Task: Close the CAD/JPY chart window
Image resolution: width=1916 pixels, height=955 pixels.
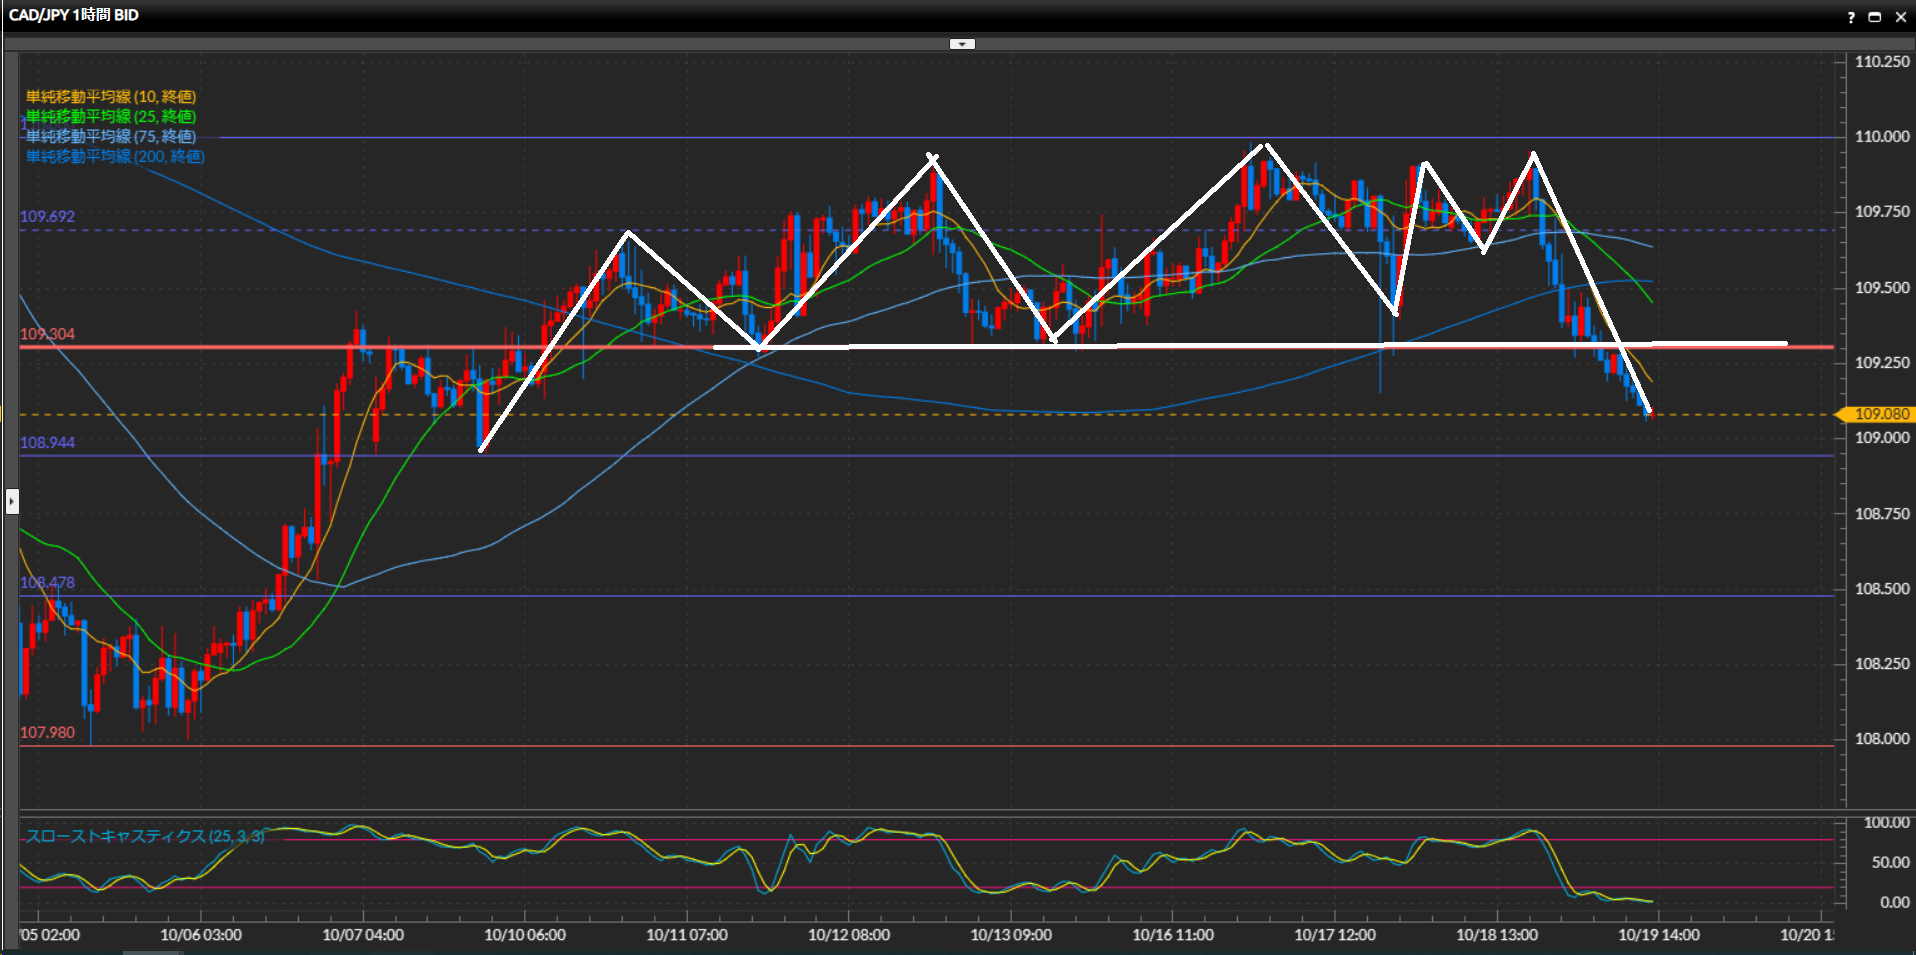Action: [1900, 17]
